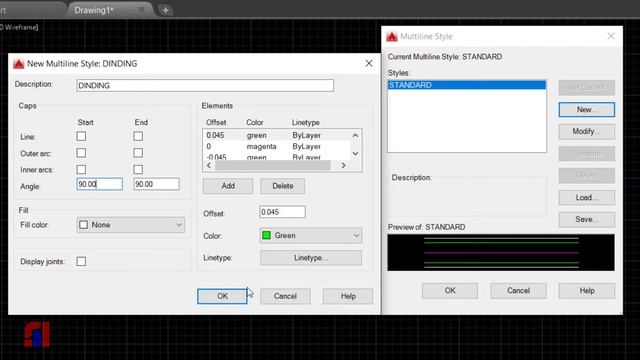Click the None swatch in Fill color
The height and width of the screenshot is (360, 640).
coord(83,225)
